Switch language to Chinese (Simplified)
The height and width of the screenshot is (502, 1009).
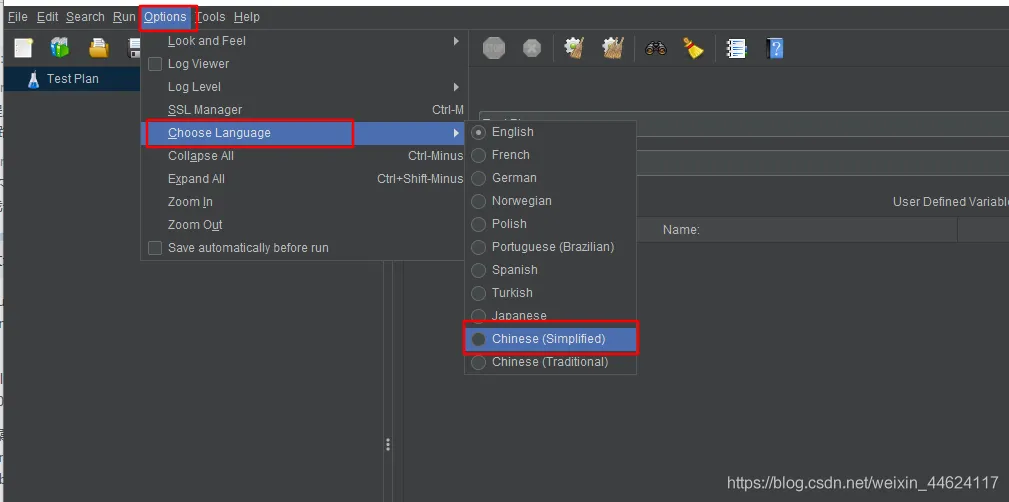[x=550, y=339]
